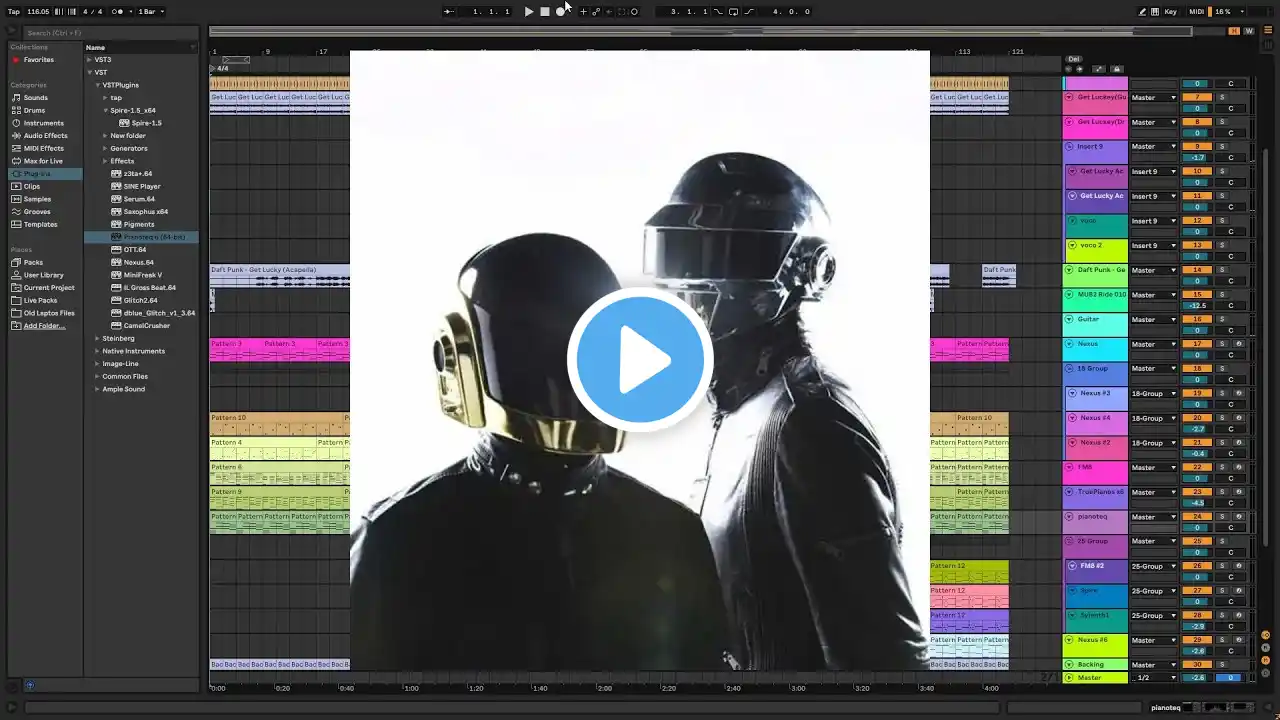The height and width of the screenshot is (720, 1280).
Task: Toggle track activator 22 on FM8 track
Action: (1196, 468)
